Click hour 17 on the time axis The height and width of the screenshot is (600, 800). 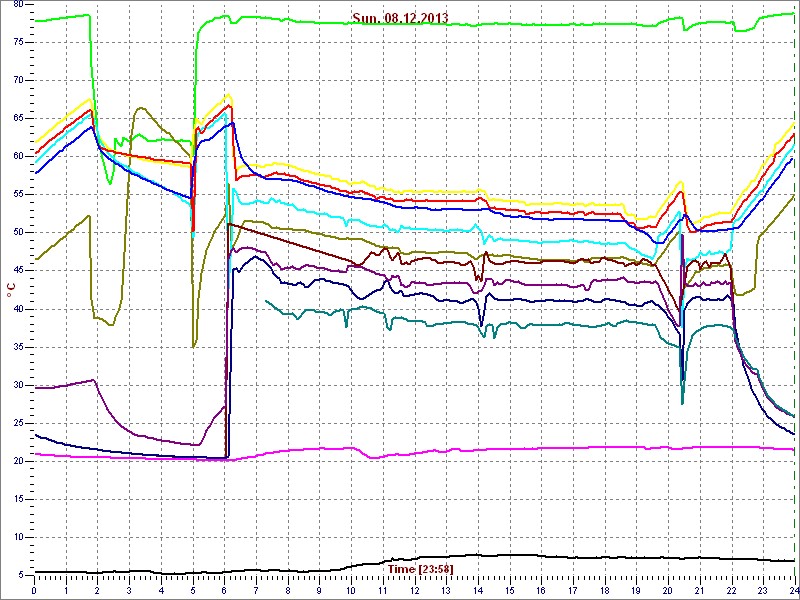573,589
